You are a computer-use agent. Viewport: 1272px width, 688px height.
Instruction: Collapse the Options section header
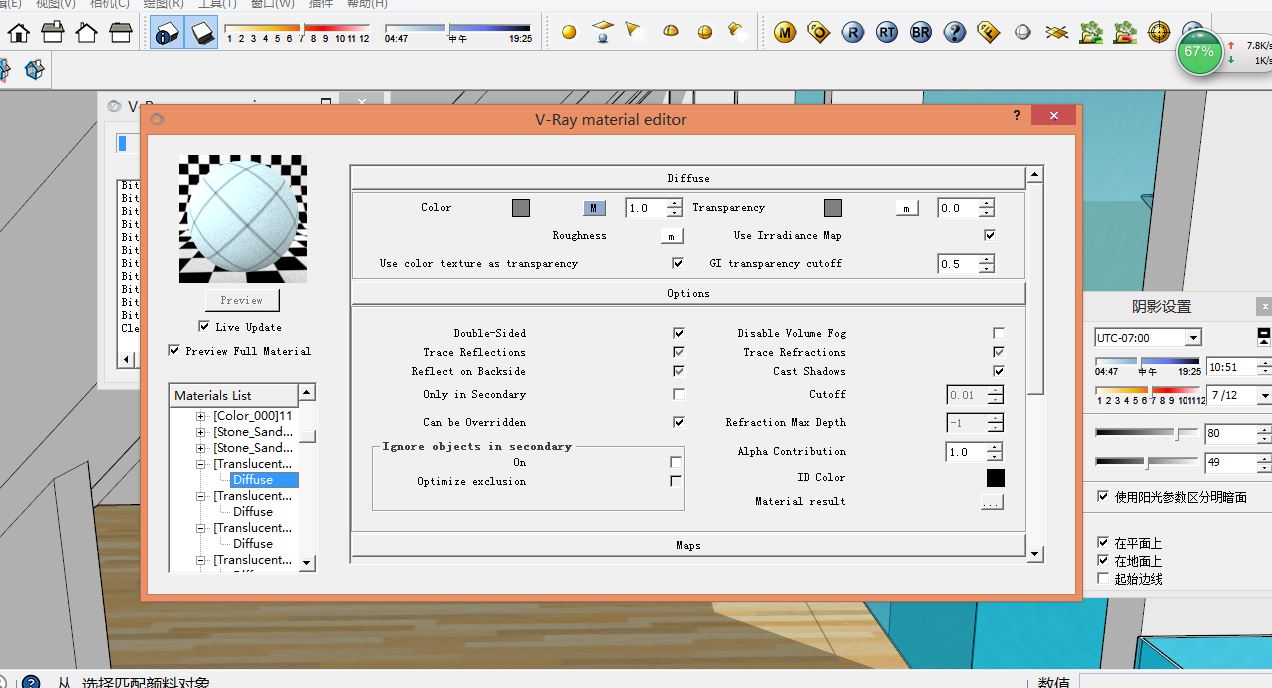click(x=688, y=293)
